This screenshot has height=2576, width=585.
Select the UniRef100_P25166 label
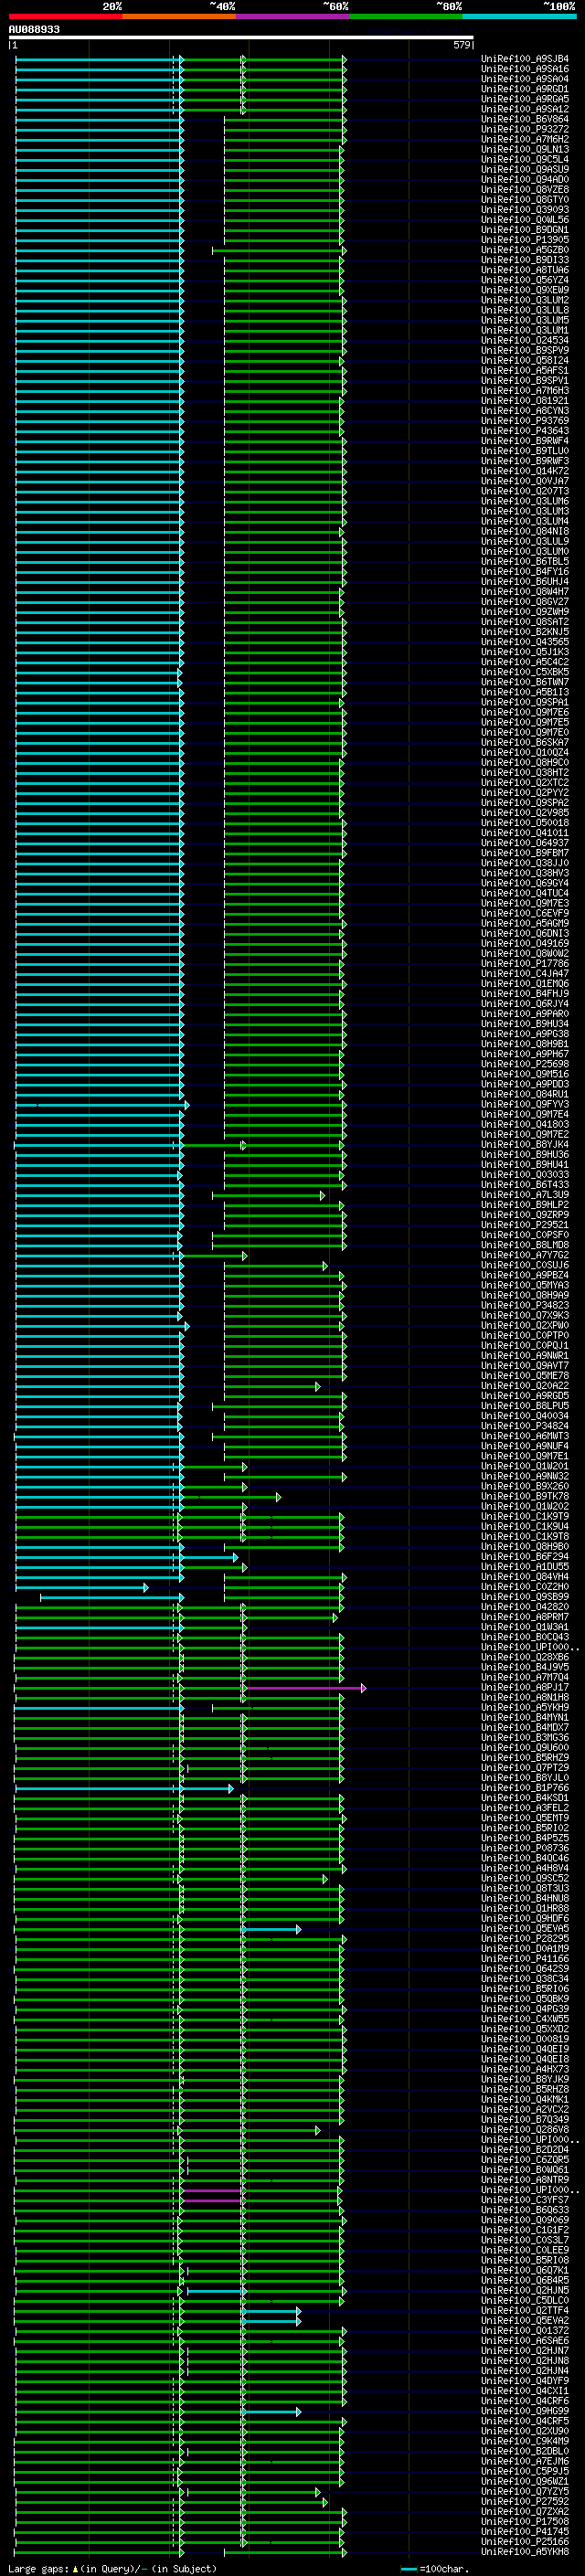(525, 2541)
